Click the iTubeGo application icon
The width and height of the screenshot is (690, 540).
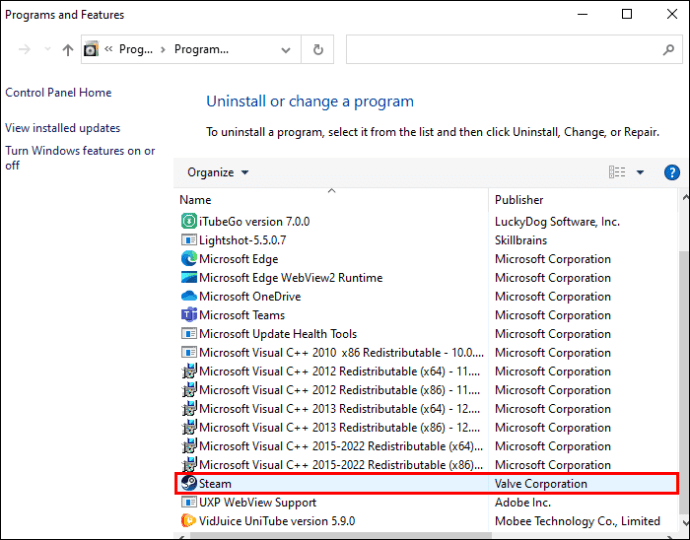(x=189, y=221)
